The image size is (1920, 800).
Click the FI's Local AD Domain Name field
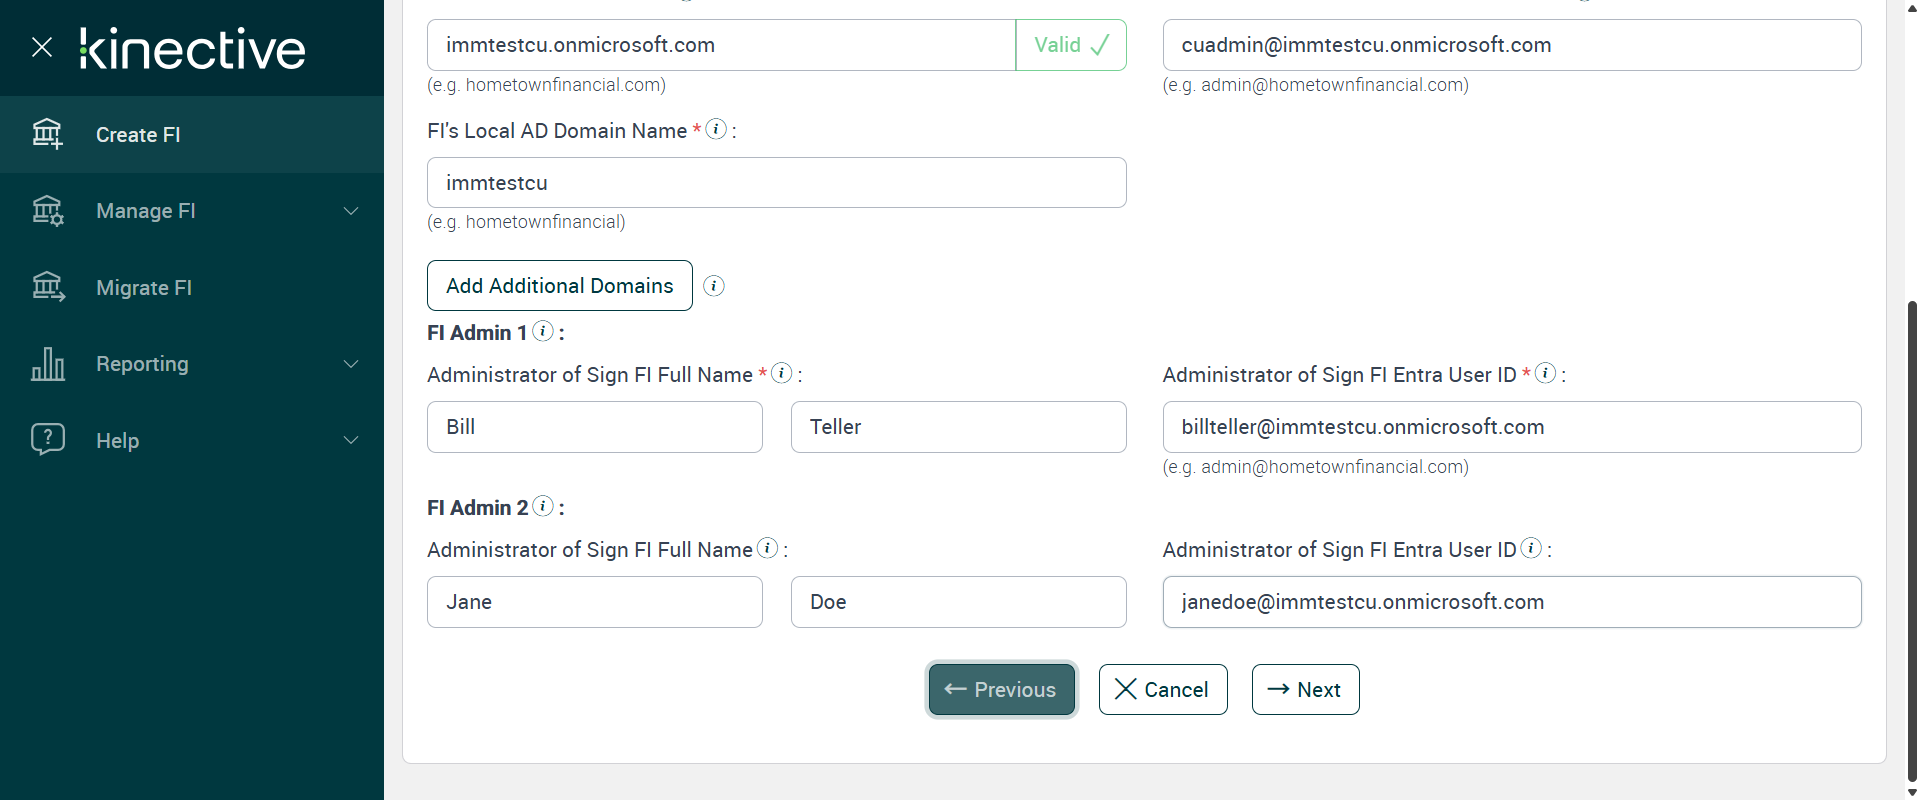pos(776,183)
